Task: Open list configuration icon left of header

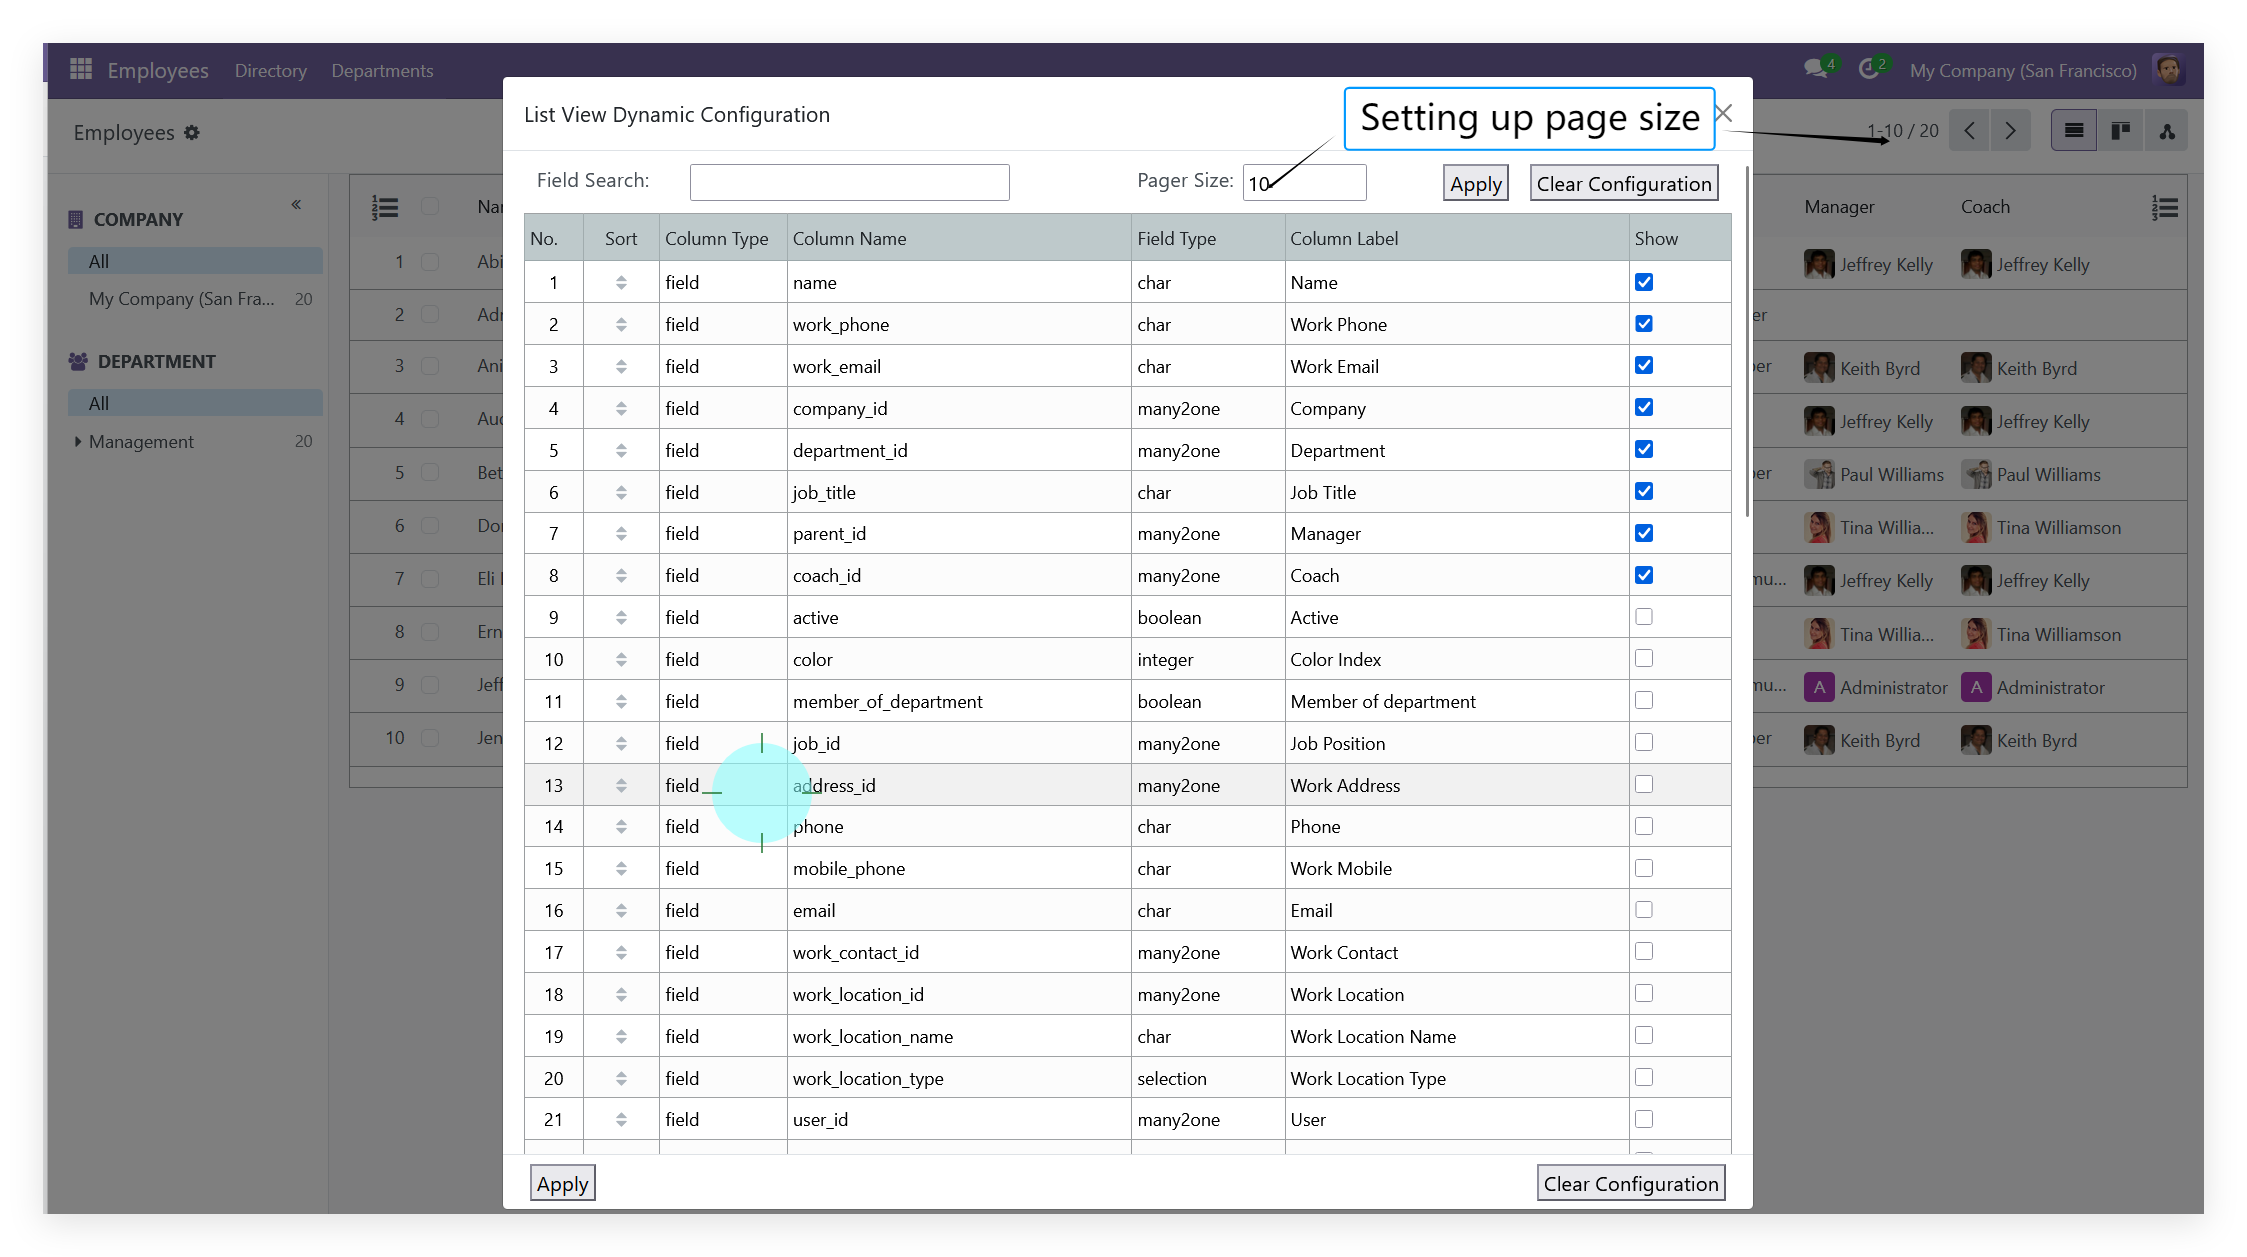Action: pyautogui.click(x=385, y=207)
